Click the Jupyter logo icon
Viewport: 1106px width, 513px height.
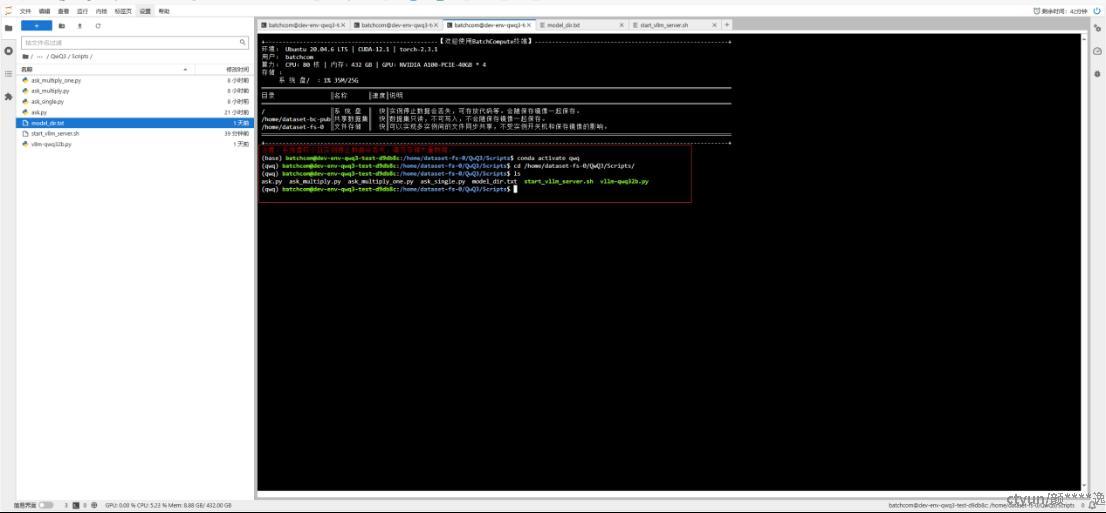pyautogui.click(x=8, y=11)
